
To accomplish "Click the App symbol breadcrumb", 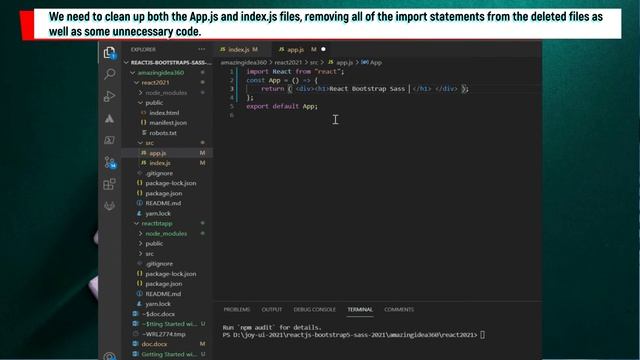I will click(372, 62).
